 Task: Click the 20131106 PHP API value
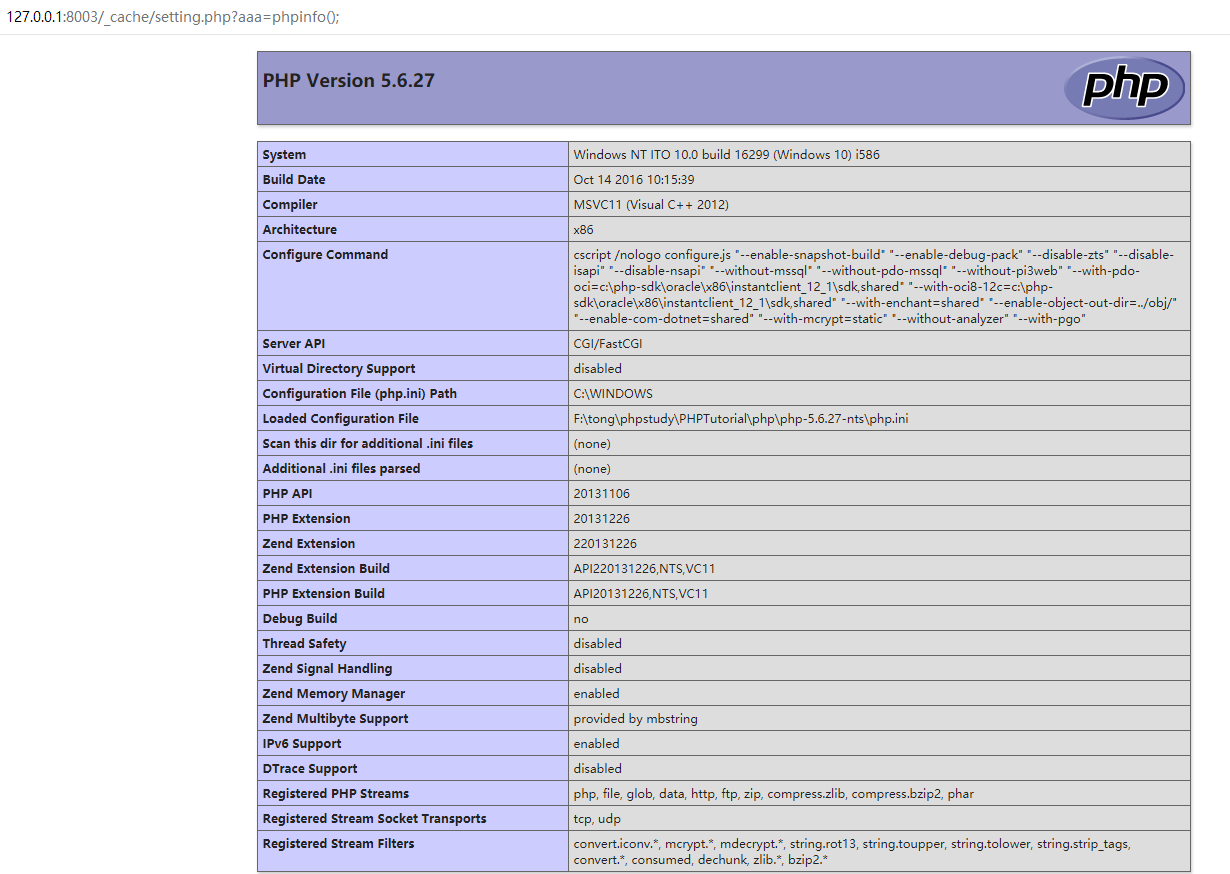(602, 494)
